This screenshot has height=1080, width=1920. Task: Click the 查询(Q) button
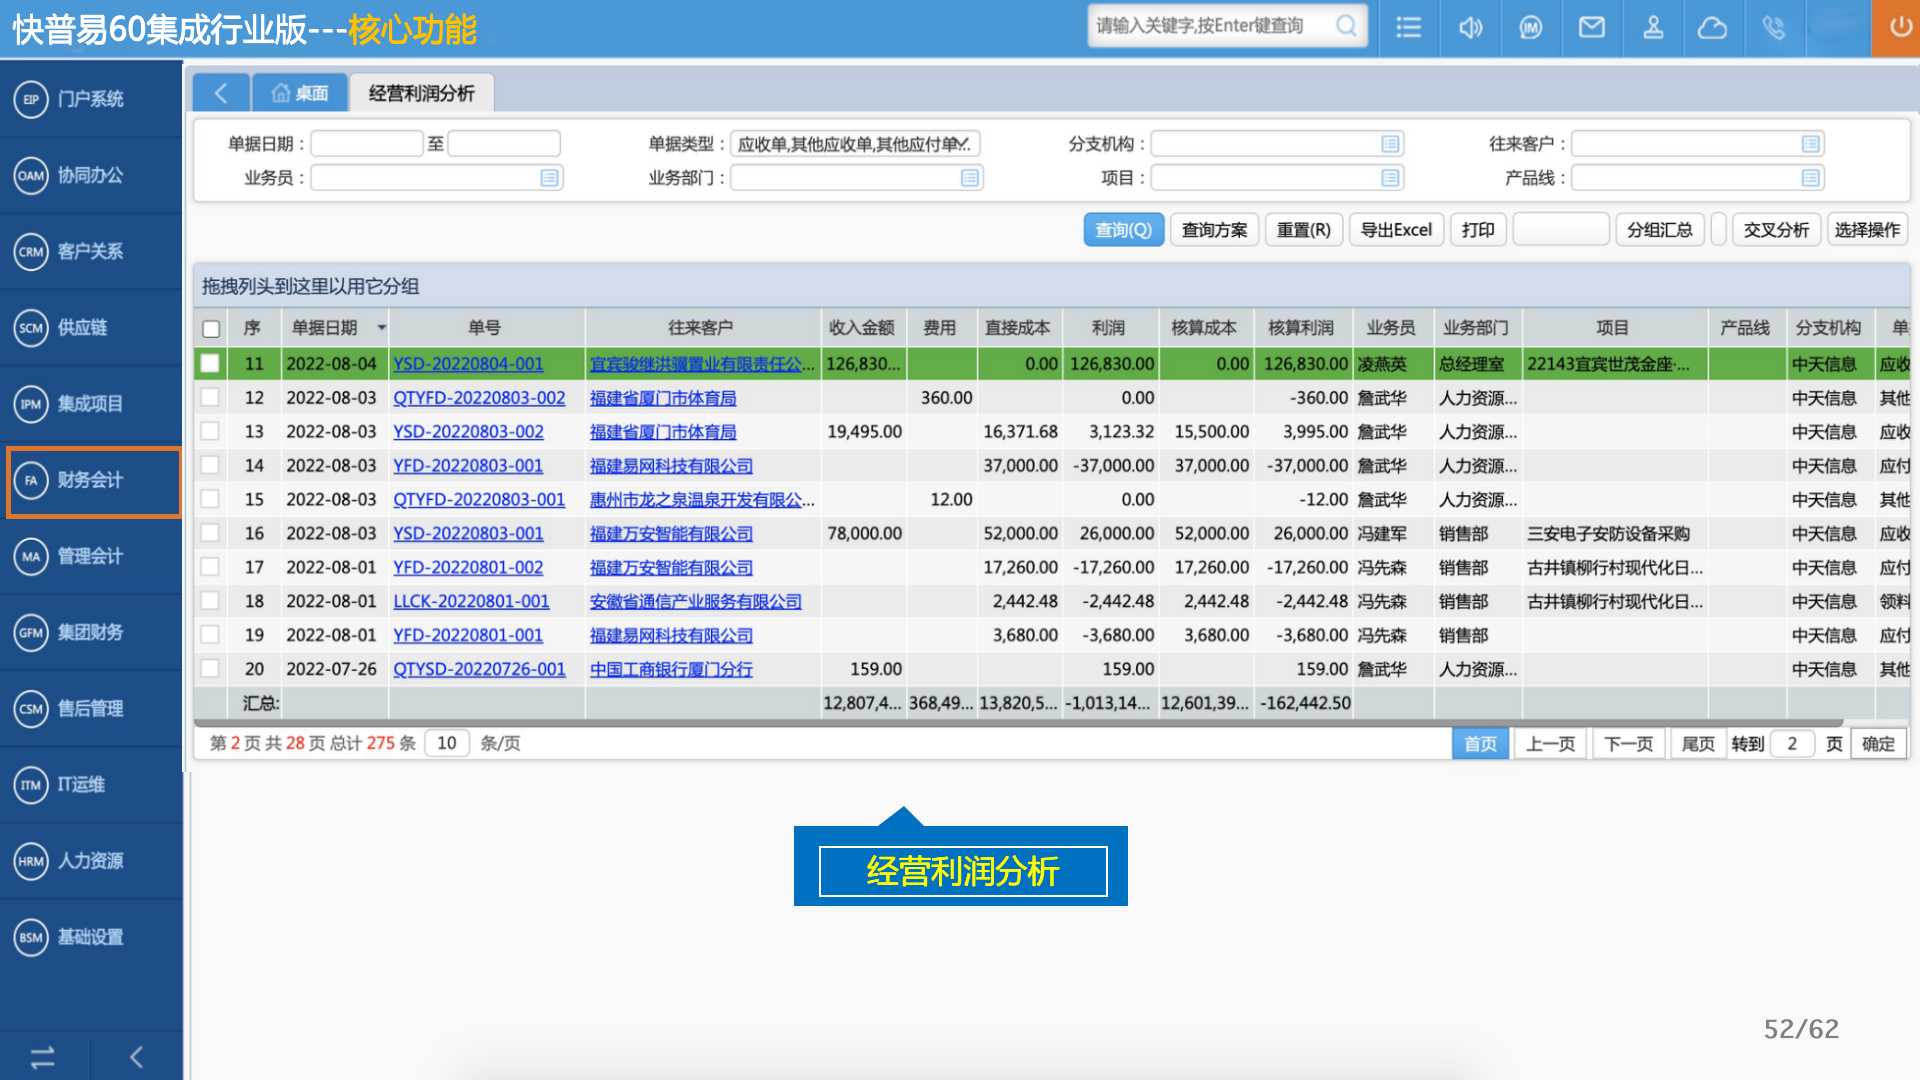coord(1123,230)
